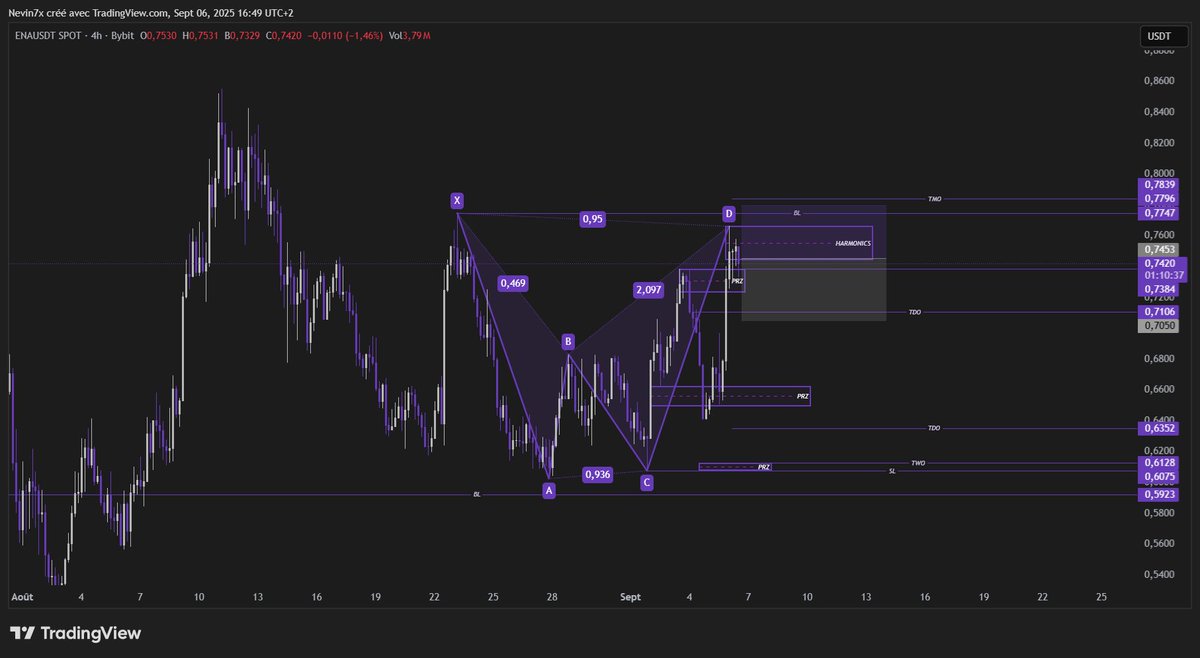Click the 0,7420 current price tag
1200x658 pixels.
click(1159, 263)
